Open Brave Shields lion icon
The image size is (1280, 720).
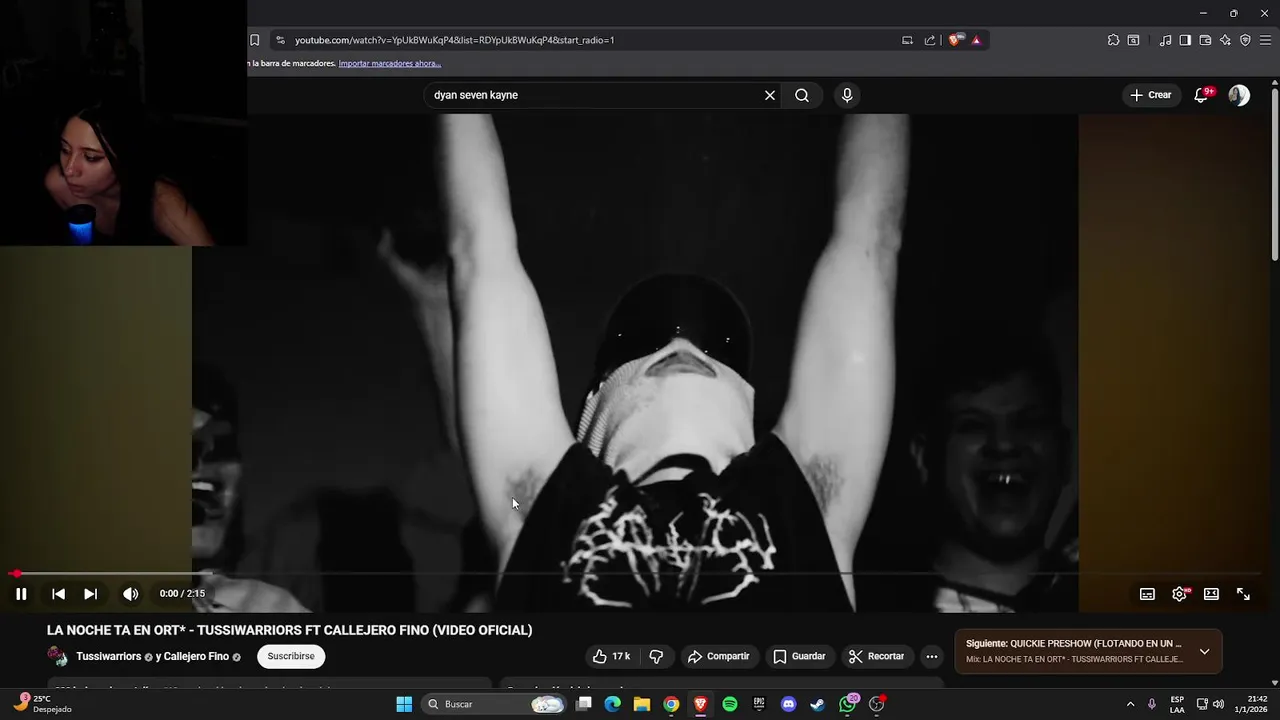pyautogui.click(x=955, y=40)
